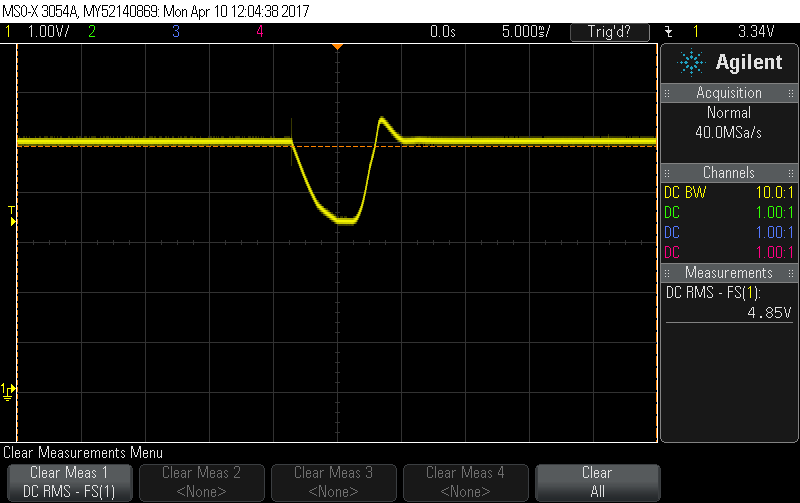Open the Acquisition panel header
Viewport: 800px width, 503px height.
pos(729,93)
